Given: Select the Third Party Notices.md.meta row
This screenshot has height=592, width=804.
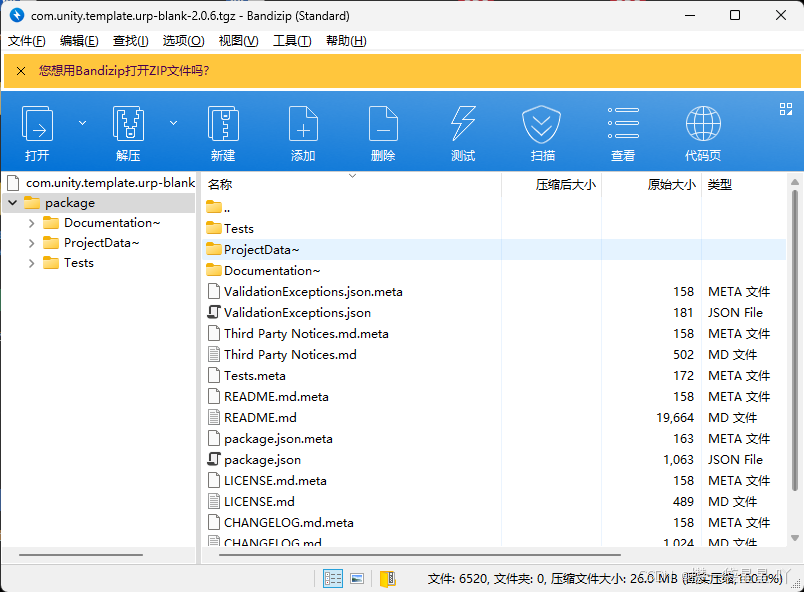Looking at the screenshot, I should point(494,333).
